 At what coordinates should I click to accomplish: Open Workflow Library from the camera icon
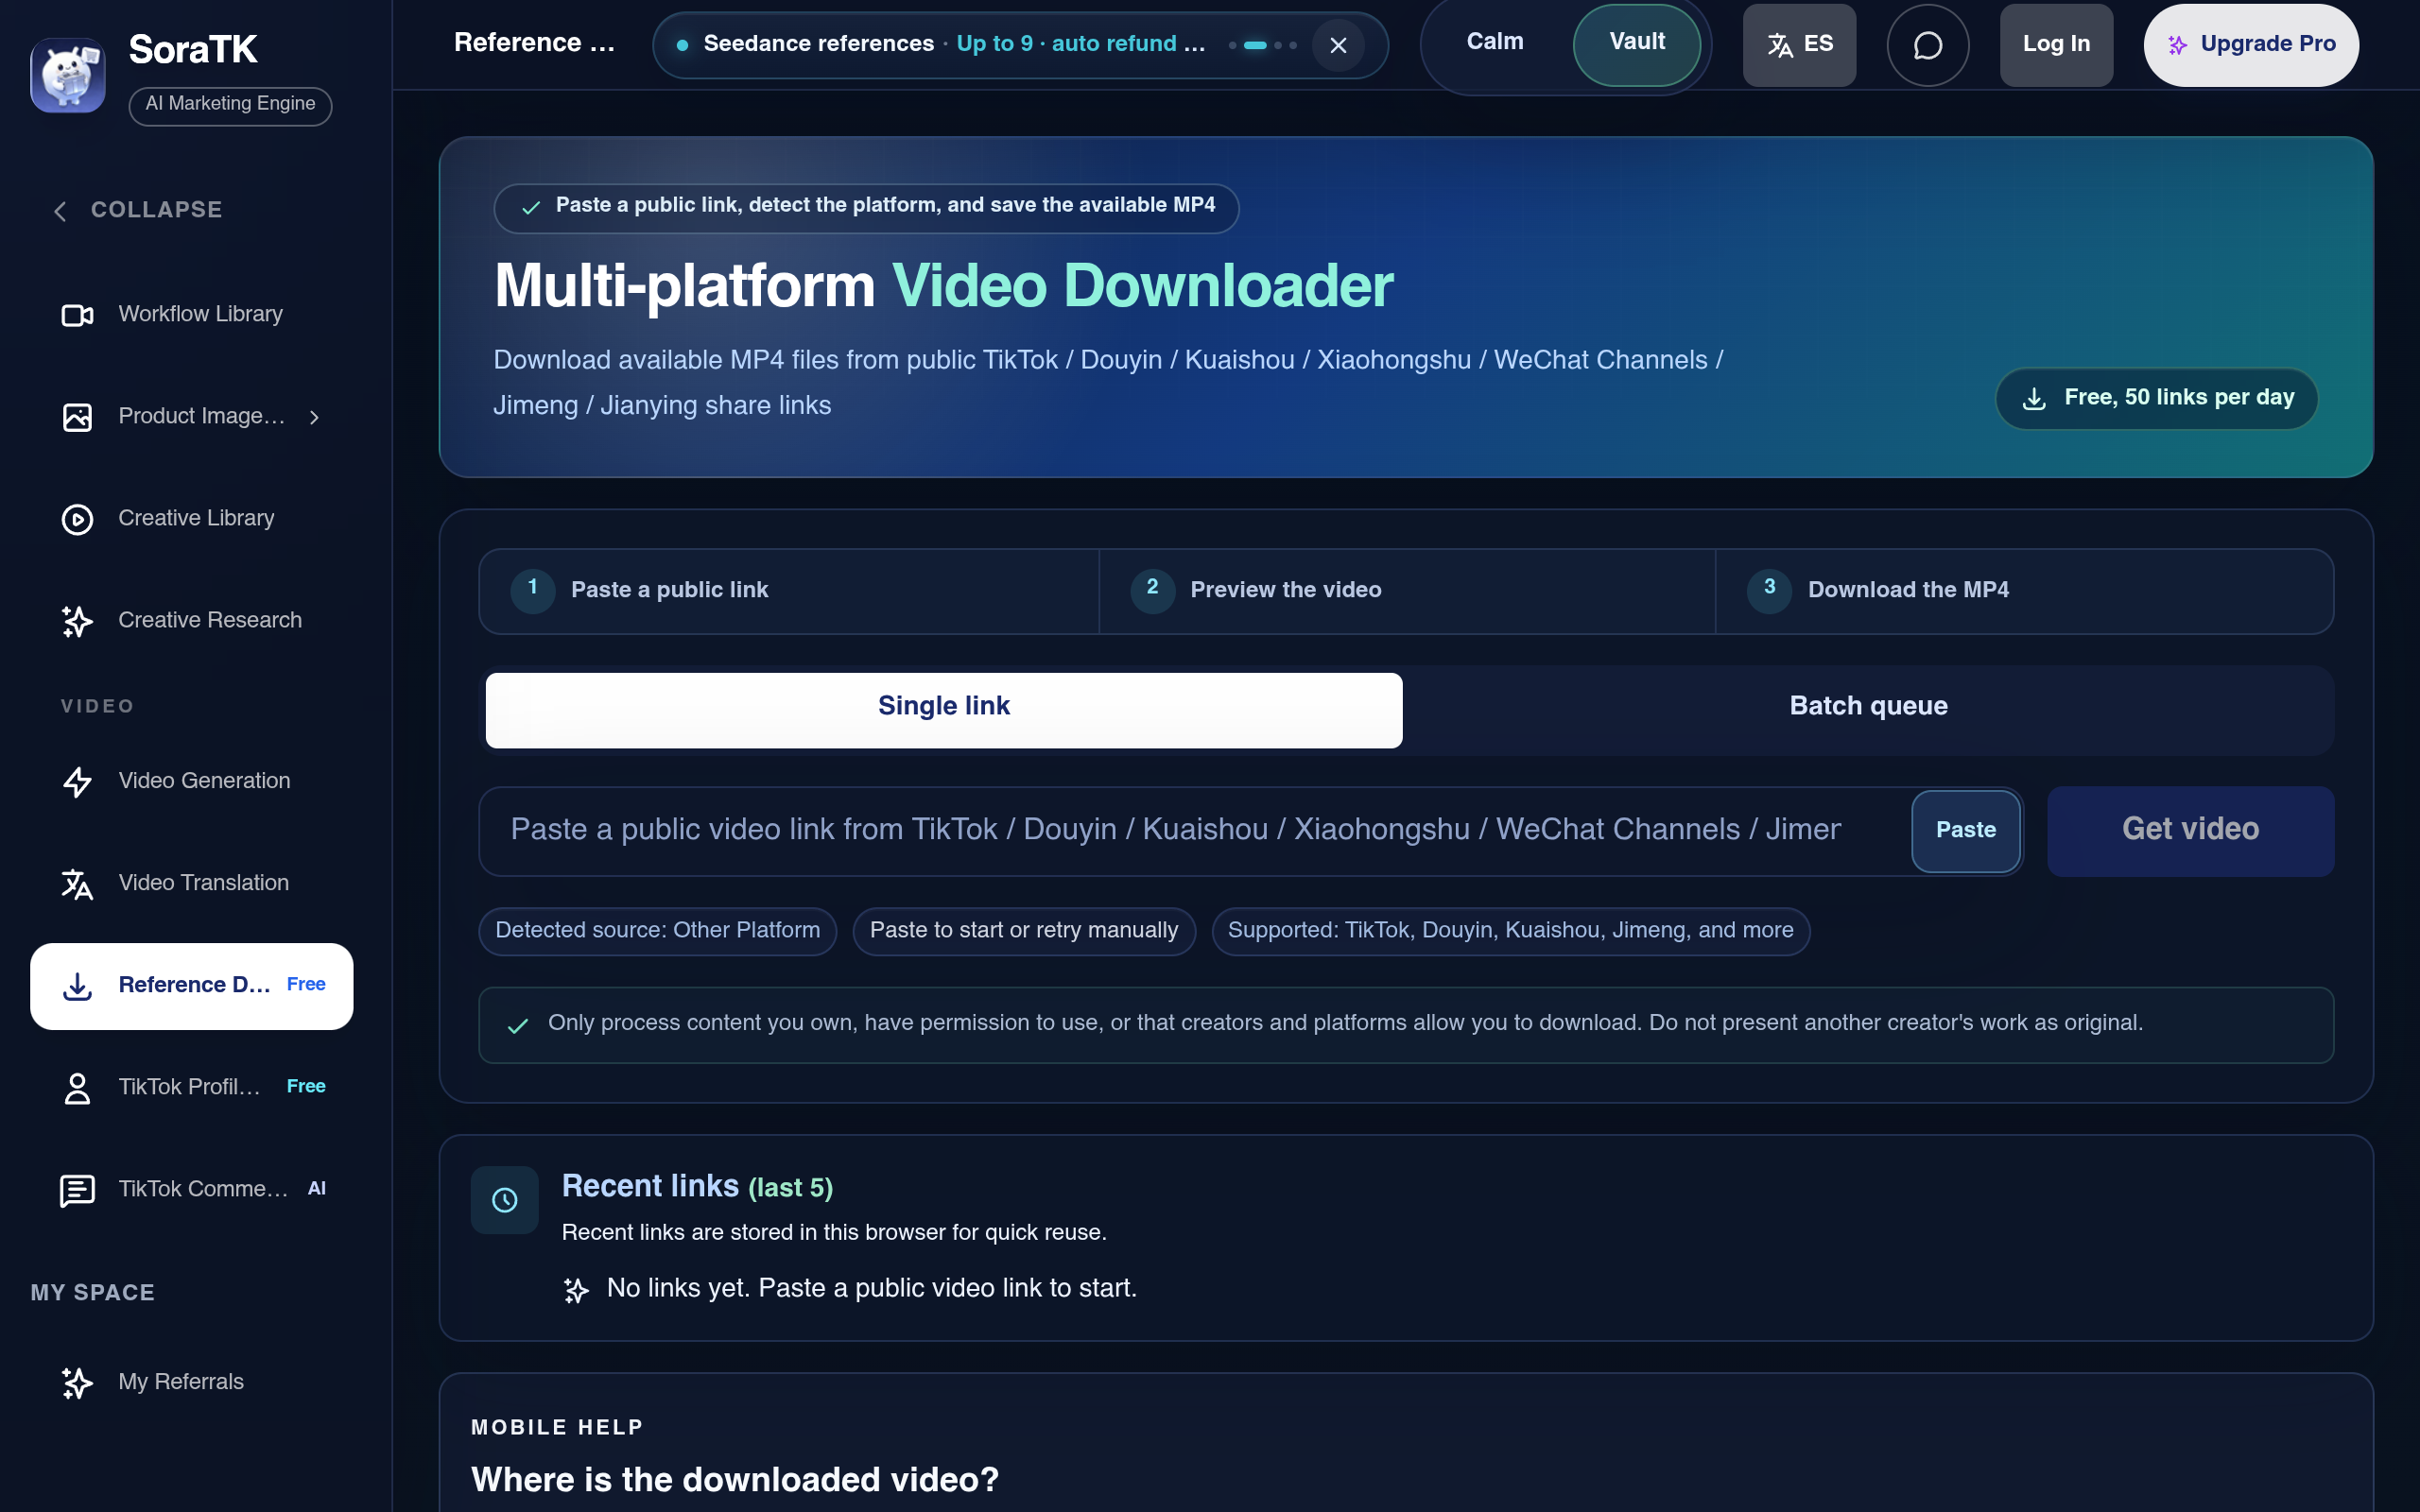(77, 315)
